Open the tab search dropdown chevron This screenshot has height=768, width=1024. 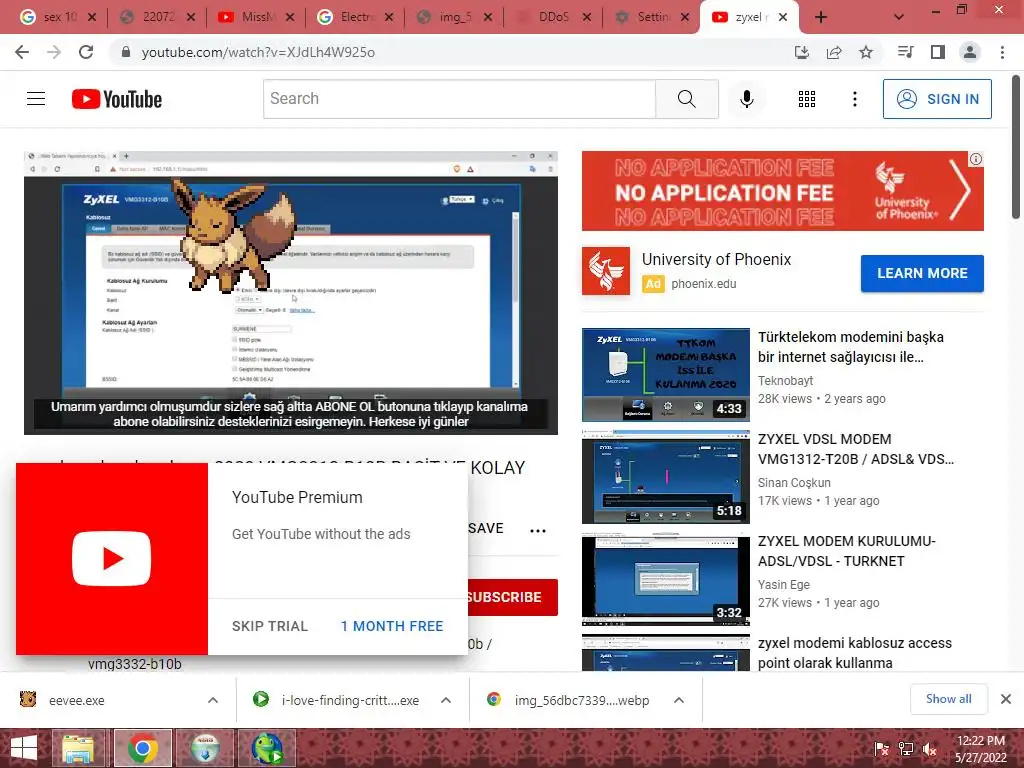(x=899, y=17)
